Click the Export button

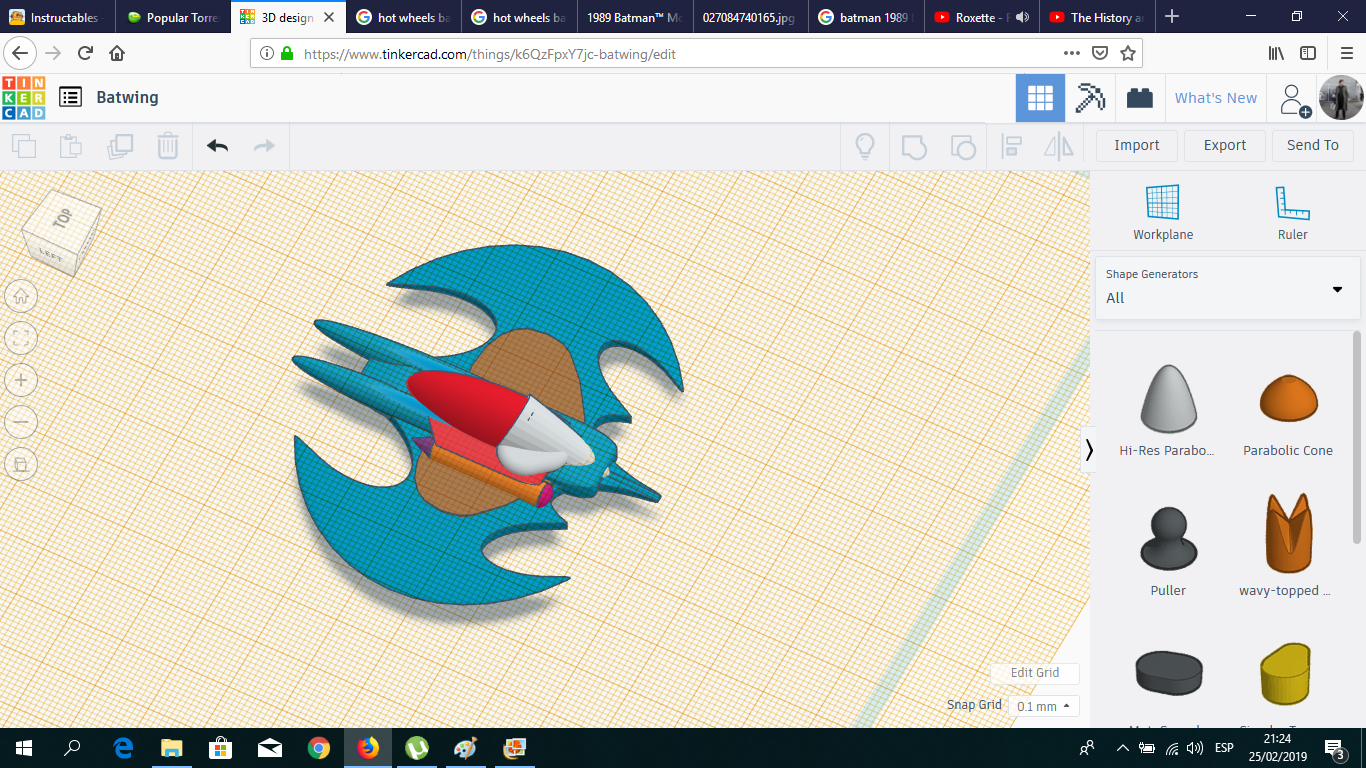1225,146
